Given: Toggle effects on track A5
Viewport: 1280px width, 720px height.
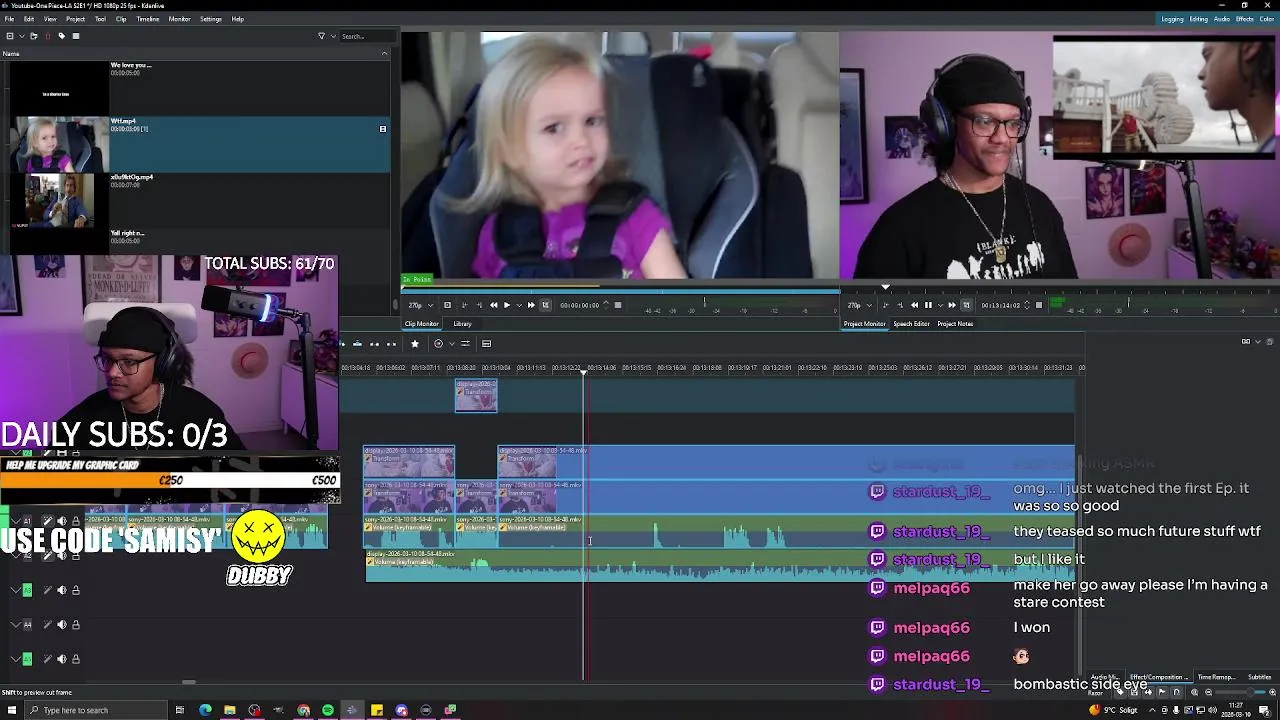Looking at the screenshot, I should coord(47,659).
